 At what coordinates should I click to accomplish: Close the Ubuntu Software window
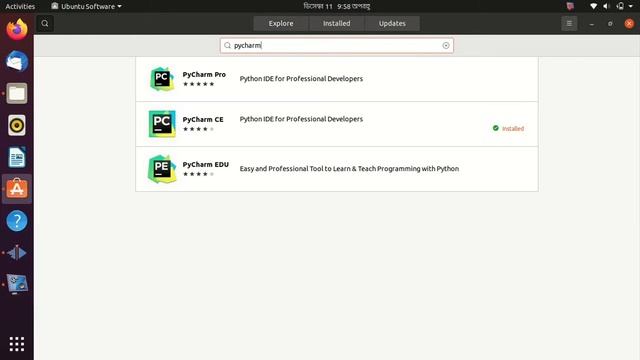629,24
